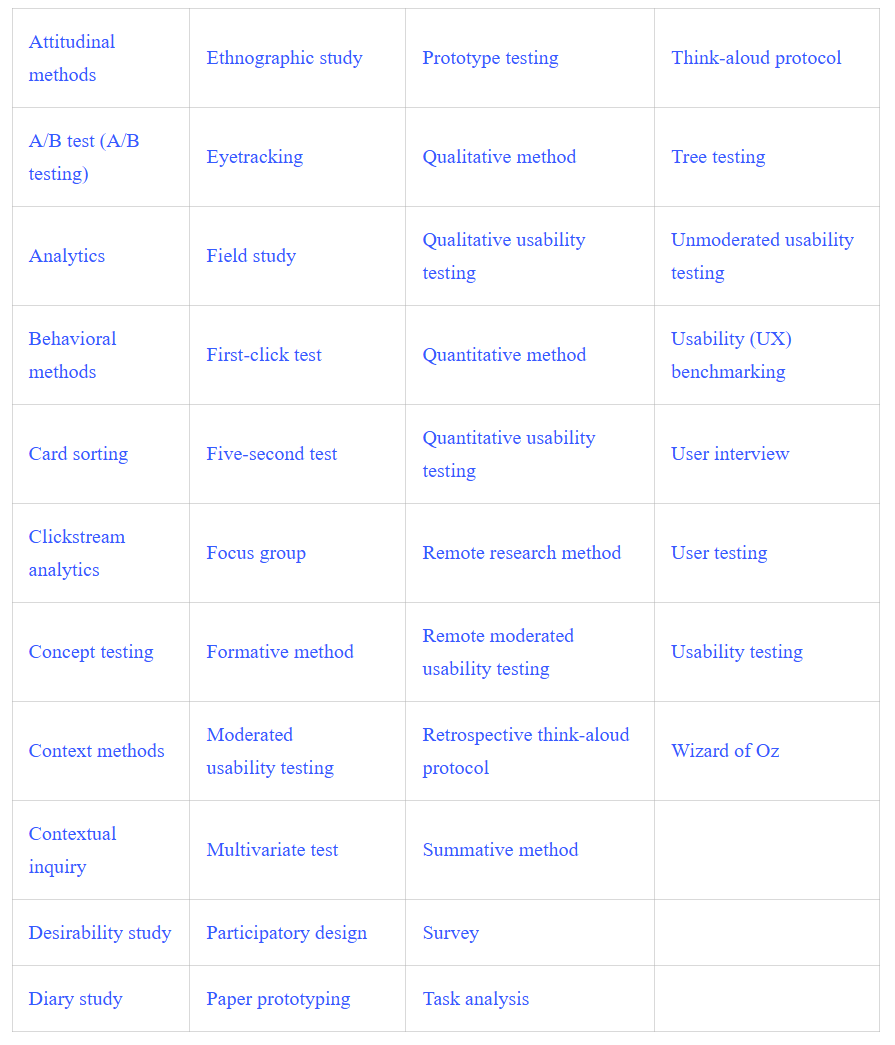This screenshot has width=895, height=1045.
Task: Open Remote research method link
Action: (521, 553)
